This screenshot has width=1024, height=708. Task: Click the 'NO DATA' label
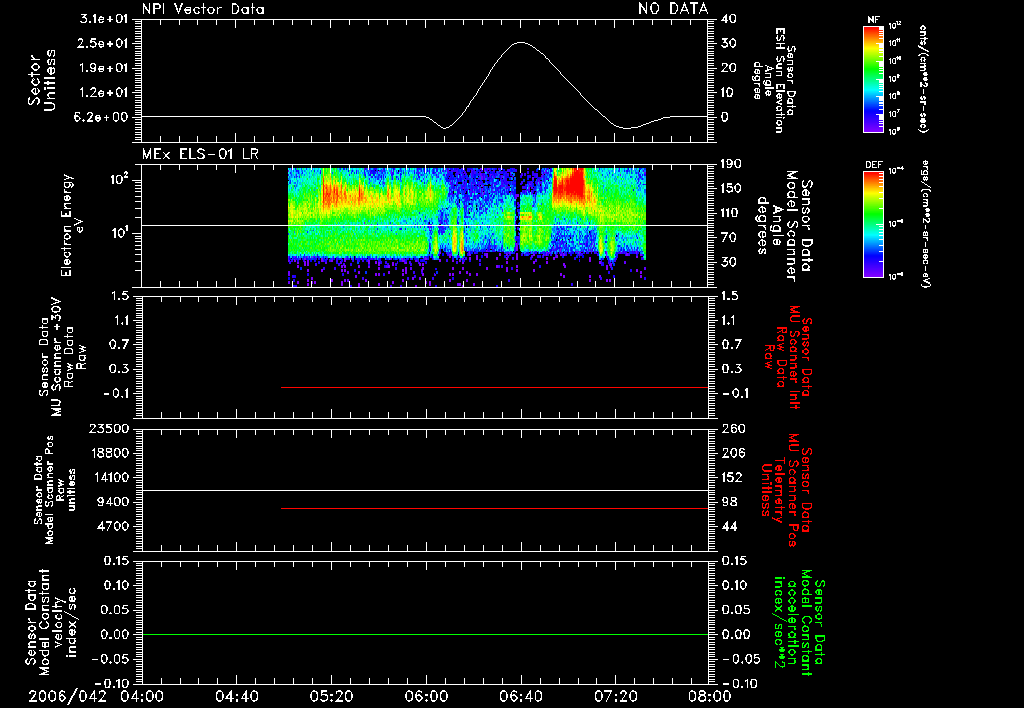click(x=673, y=9)
